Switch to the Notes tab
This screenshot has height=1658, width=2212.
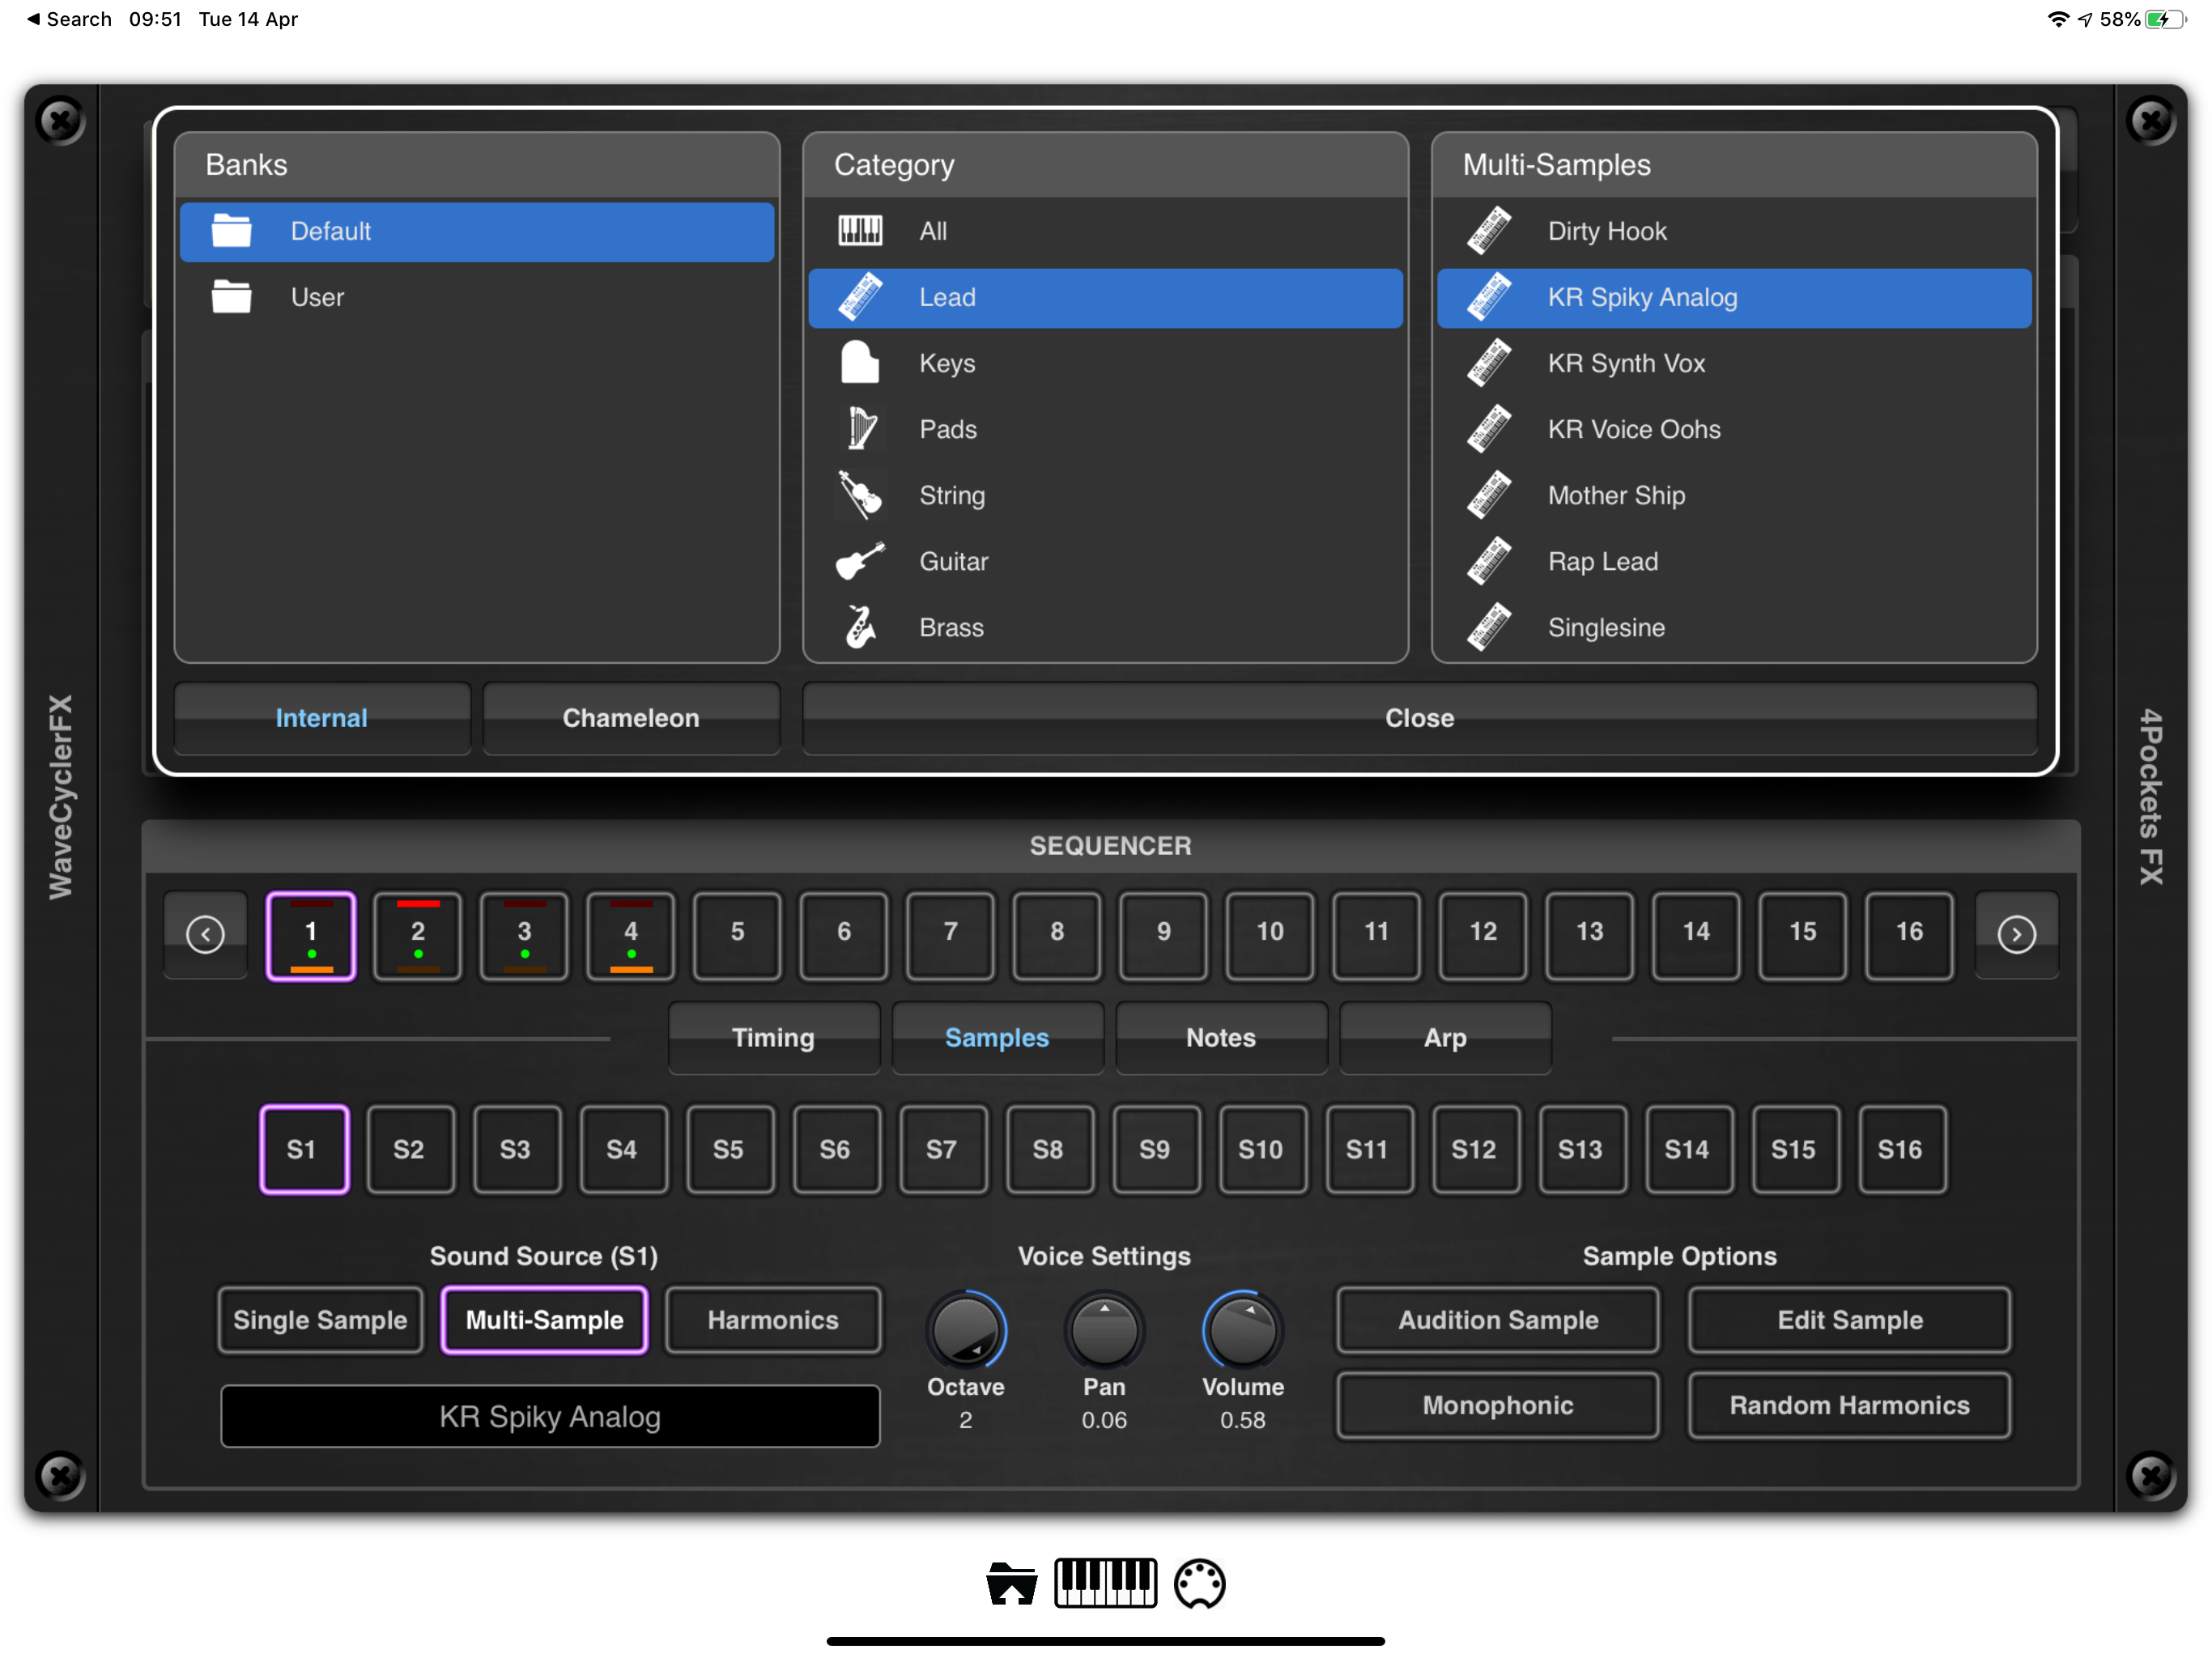point(1220,1037)
